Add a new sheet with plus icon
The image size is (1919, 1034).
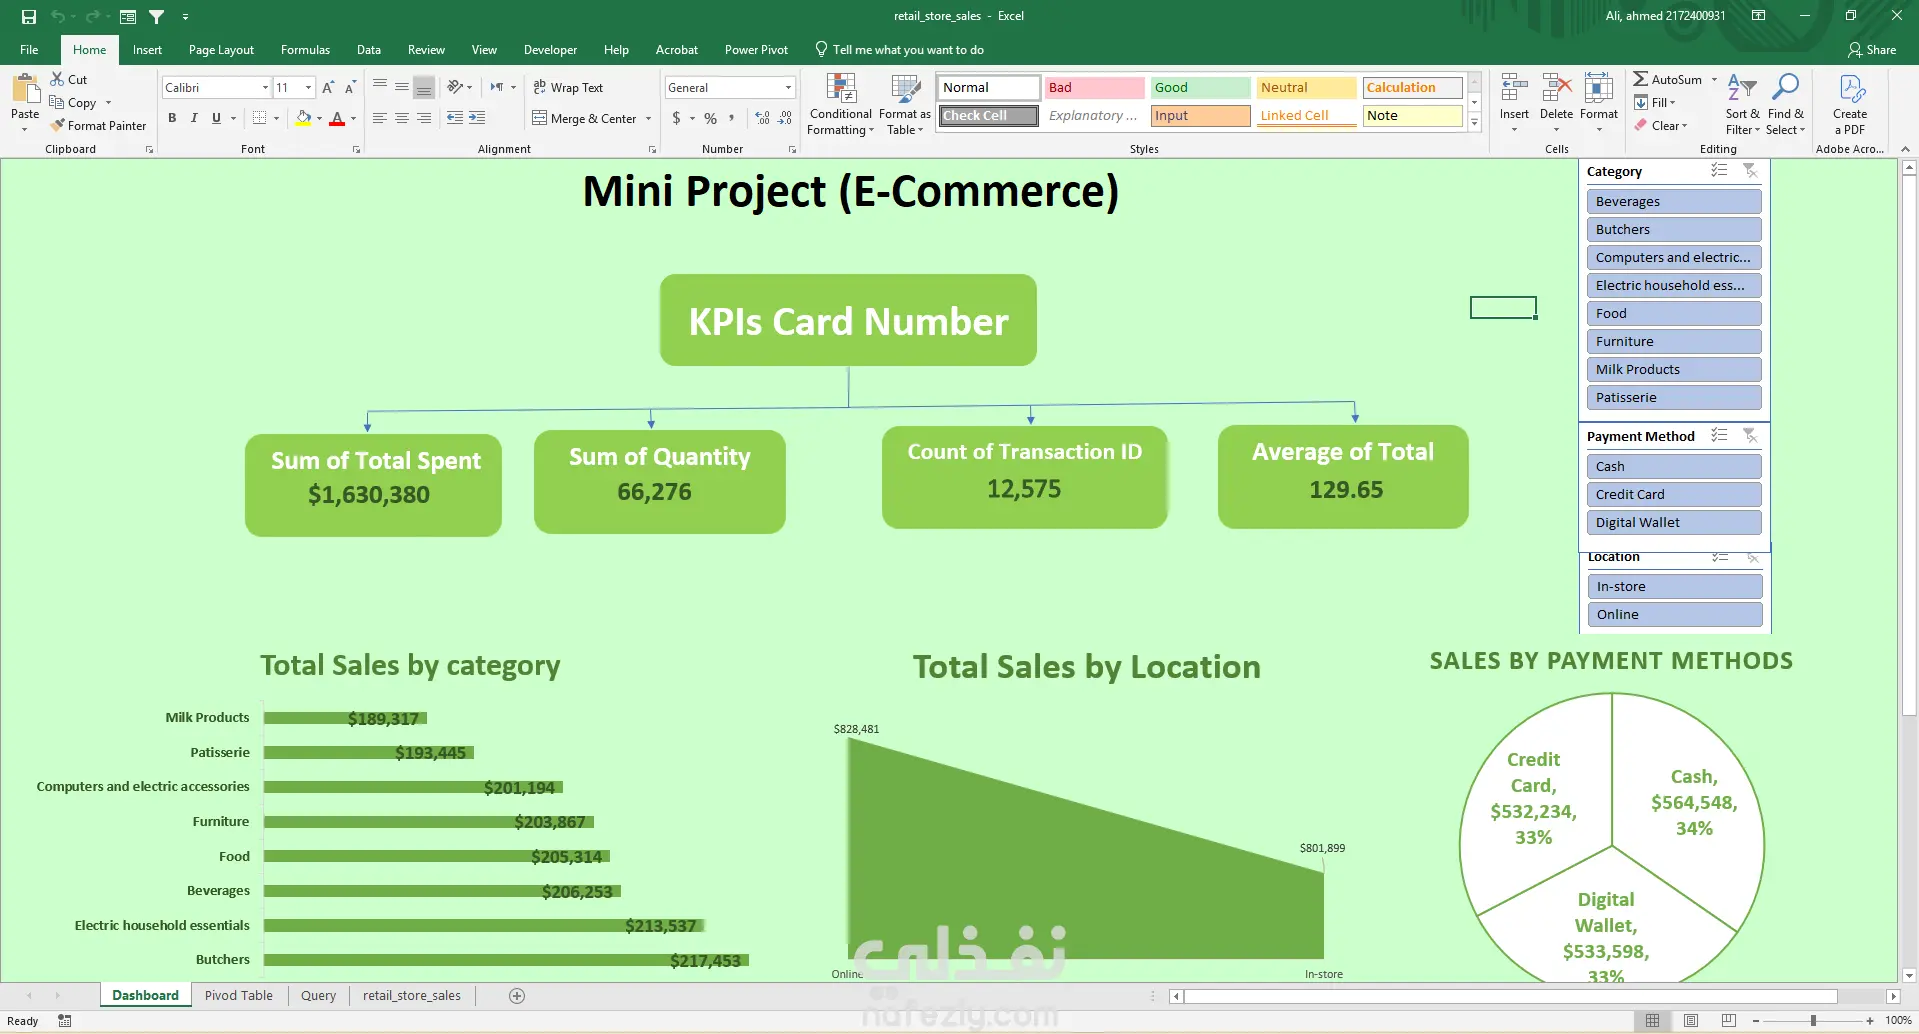coord(517,995)
